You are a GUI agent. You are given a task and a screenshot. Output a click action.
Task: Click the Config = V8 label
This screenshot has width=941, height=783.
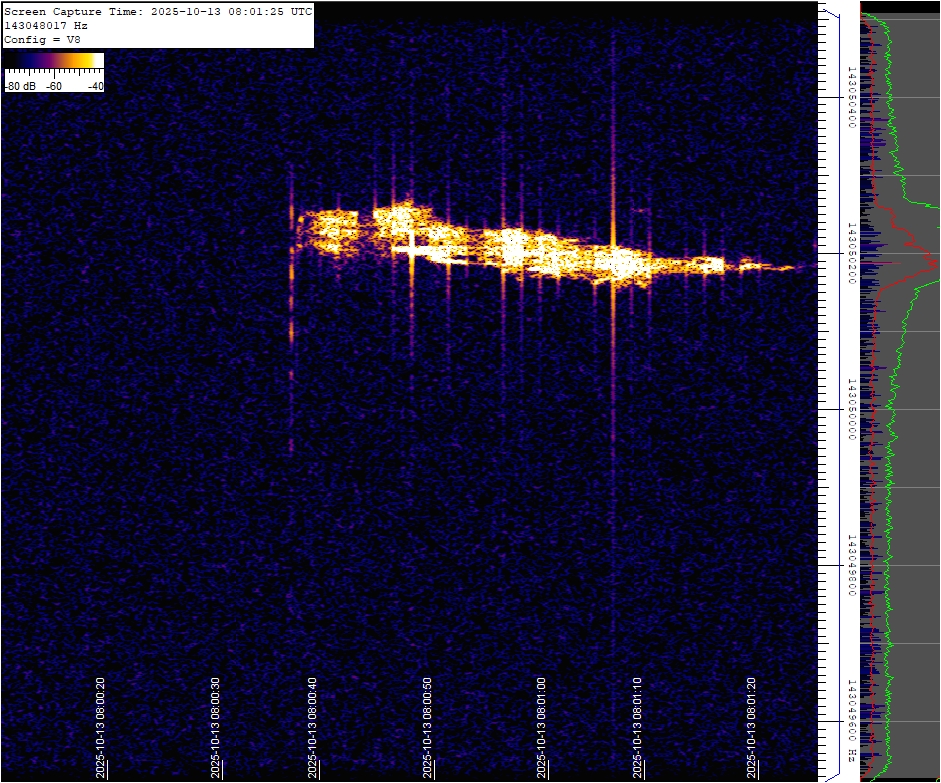tap(42, 39)
